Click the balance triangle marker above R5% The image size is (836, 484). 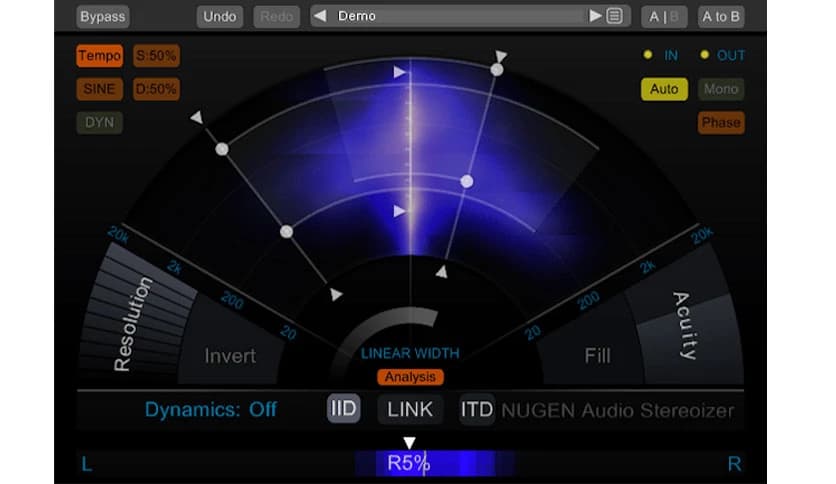409,442
